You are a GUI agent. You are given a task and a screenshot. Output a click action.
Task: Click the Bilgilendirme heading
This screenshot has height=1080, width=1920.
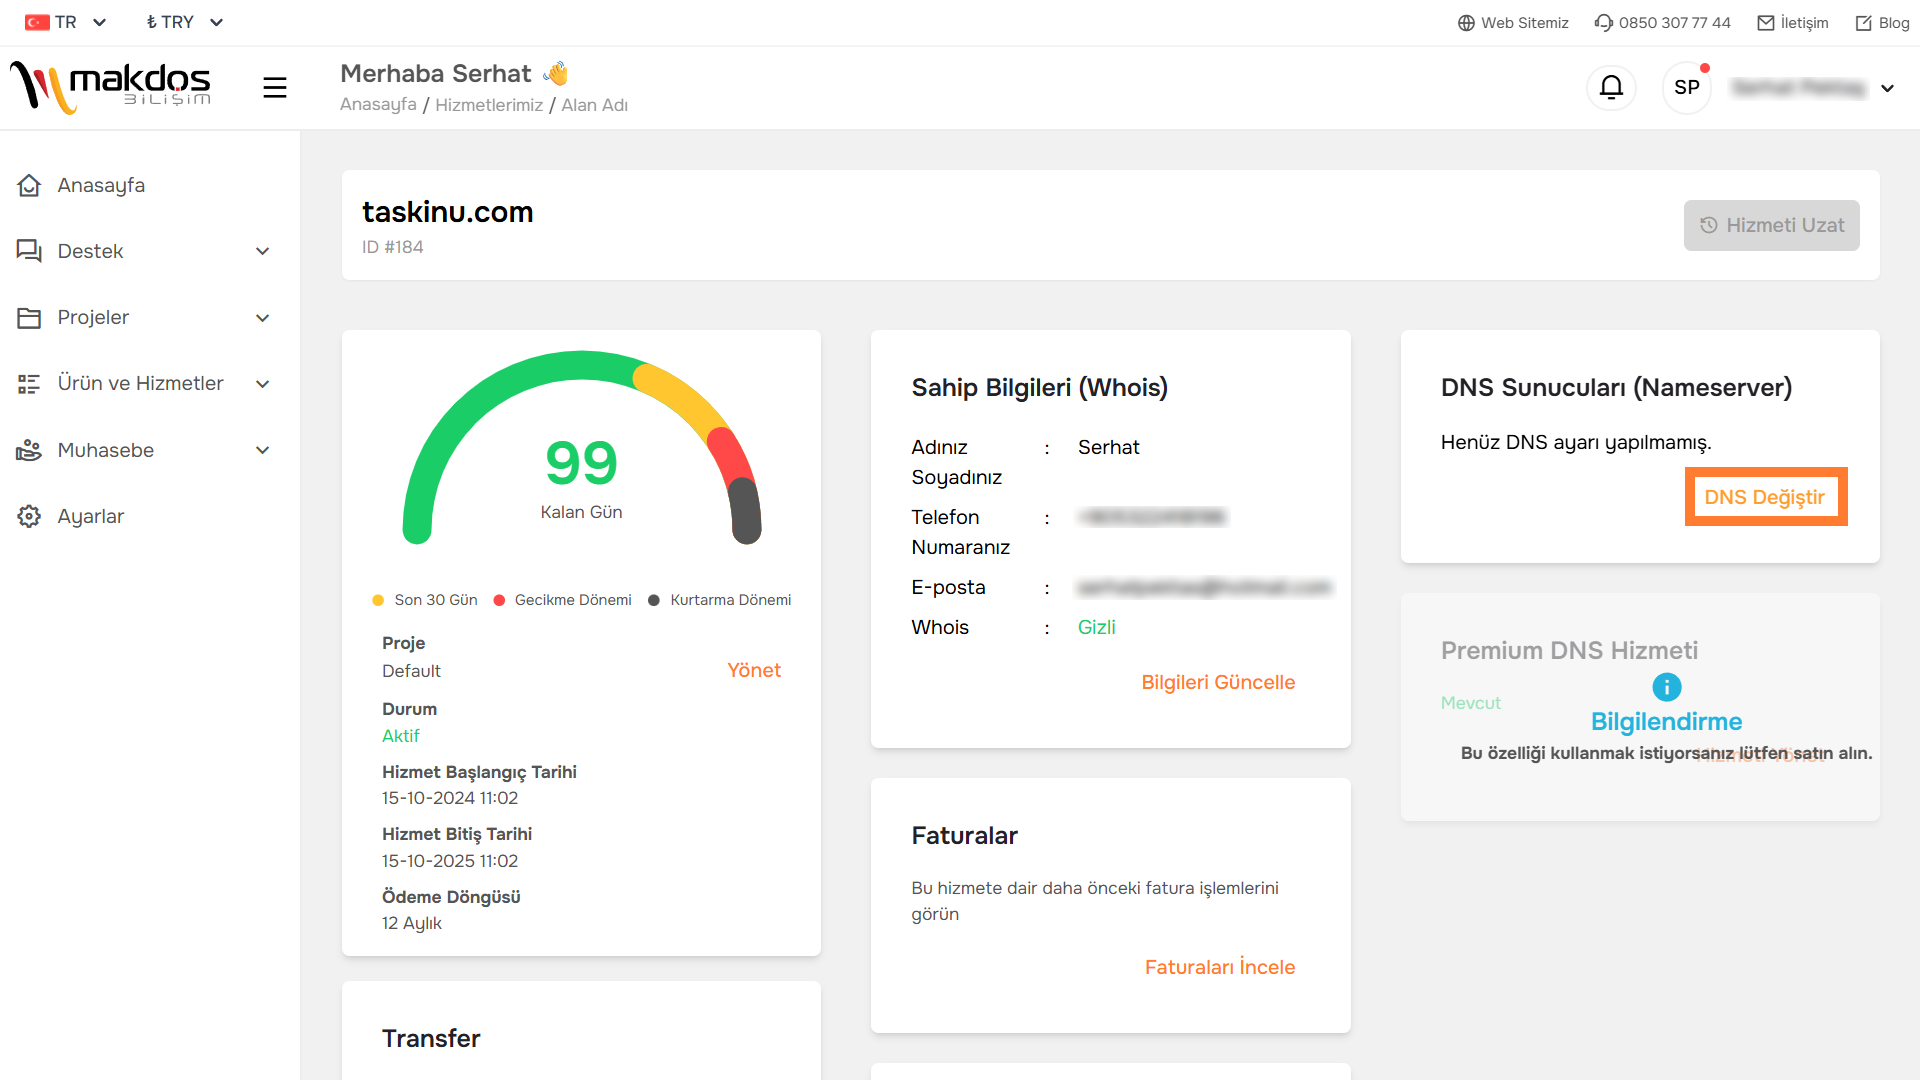1666,721
